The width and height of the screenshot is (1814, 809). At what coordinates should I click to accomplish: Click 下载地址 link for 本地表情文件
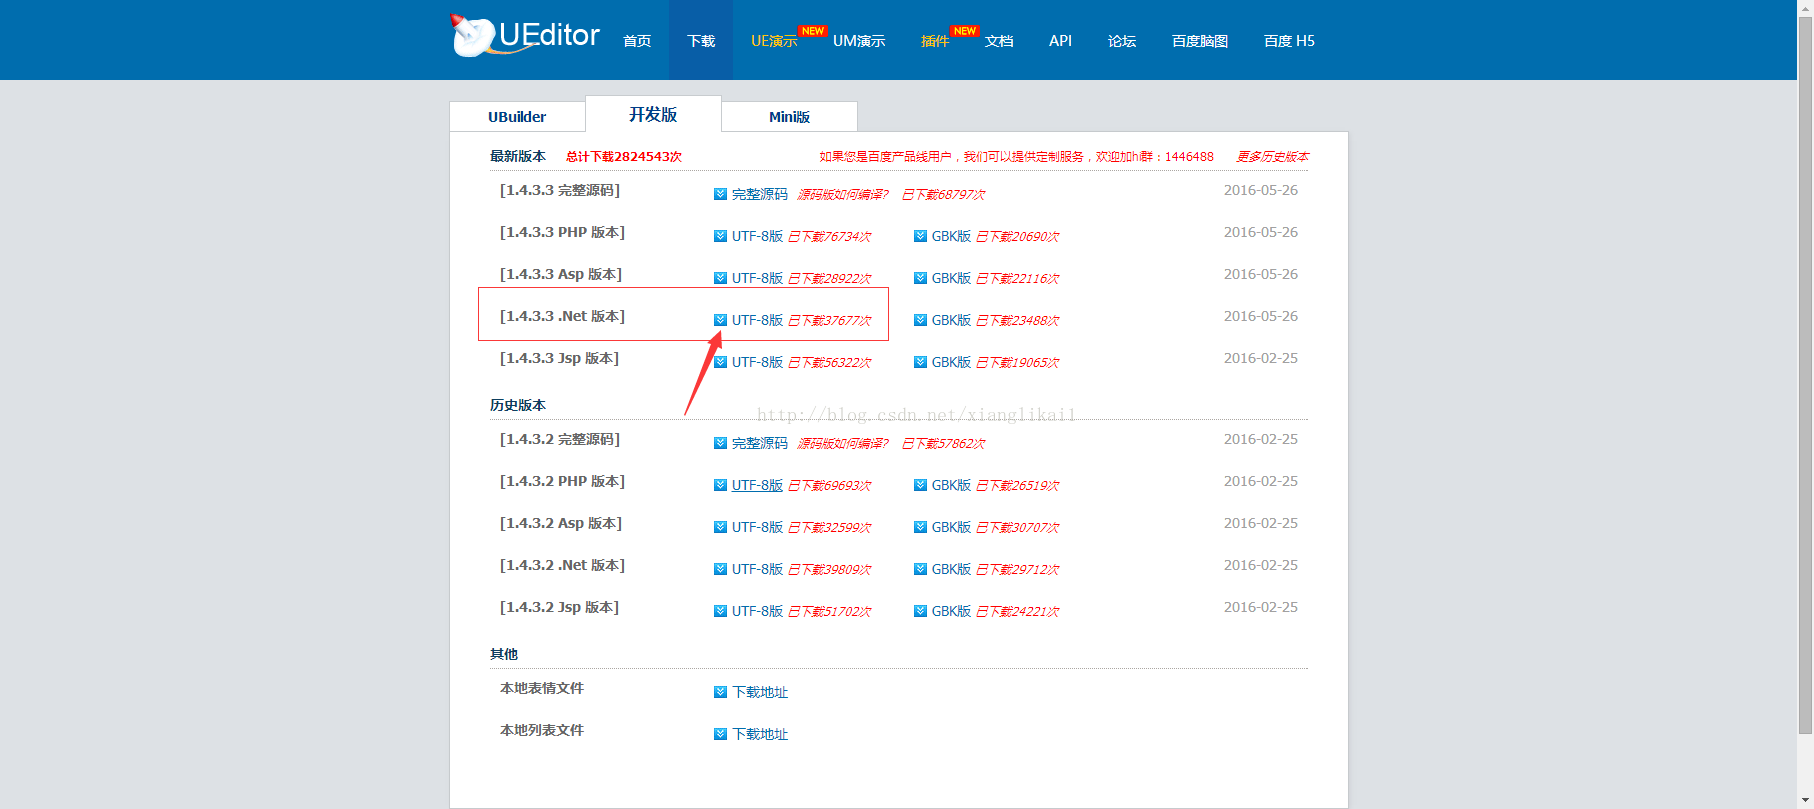click(760, 692)
